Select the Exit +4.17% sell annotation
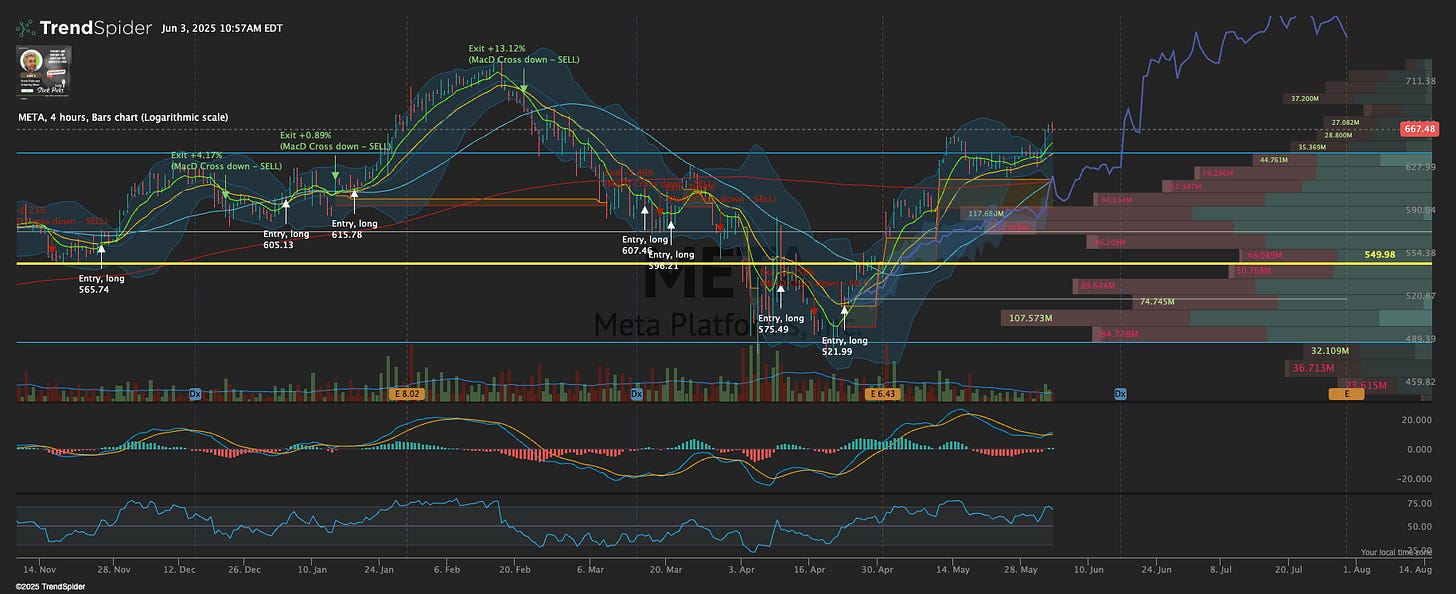The image size is (1456, 594). (x=226, y=160)
